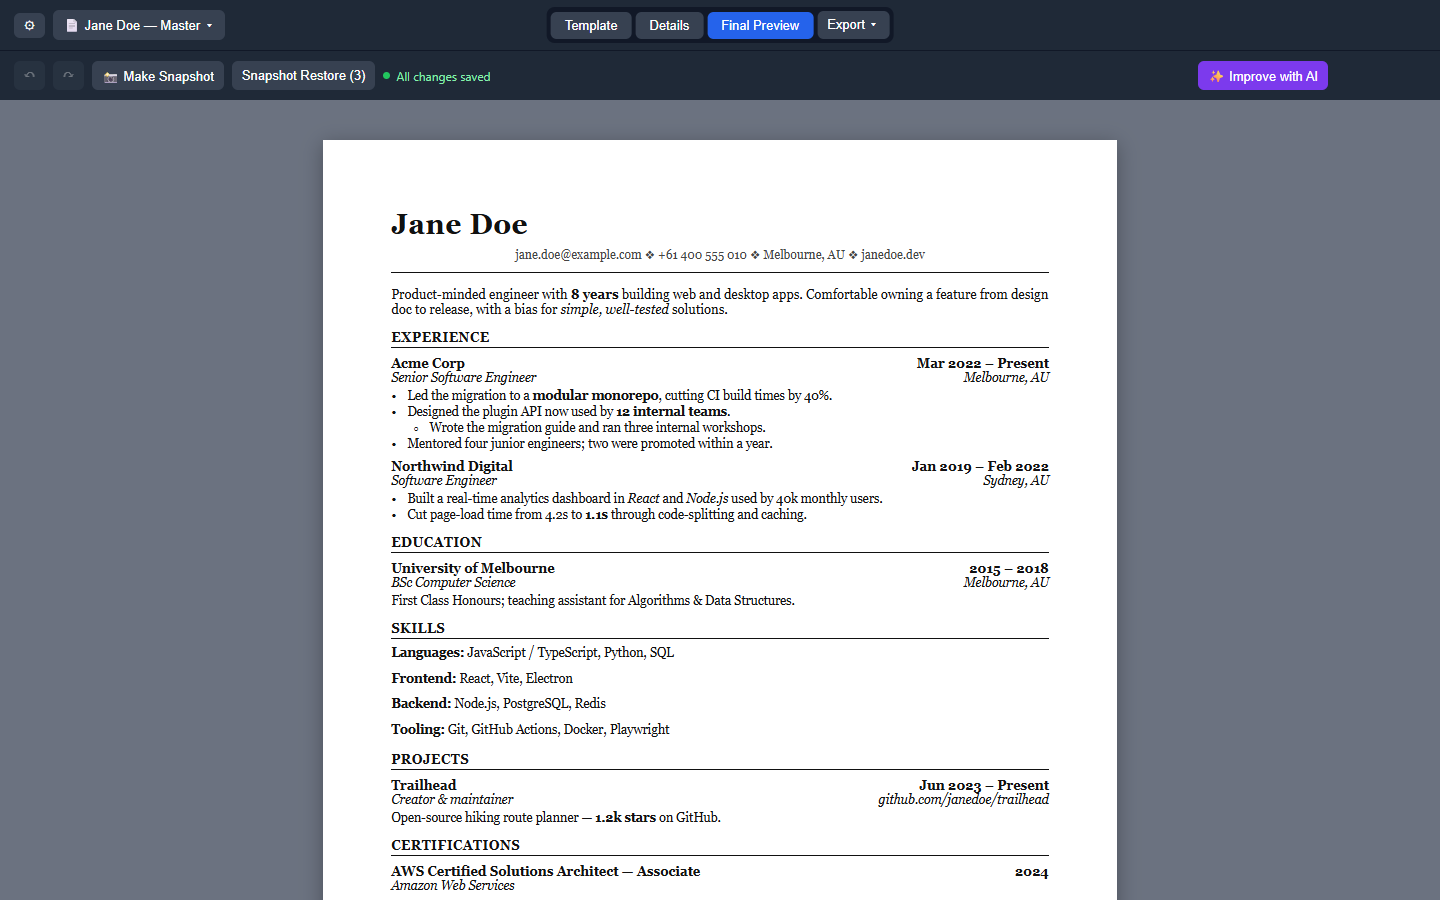This screenshot has width=1440, height=900.
Task: Open the Jane Doe — Master resume dropdown
Action: (139, 25)
